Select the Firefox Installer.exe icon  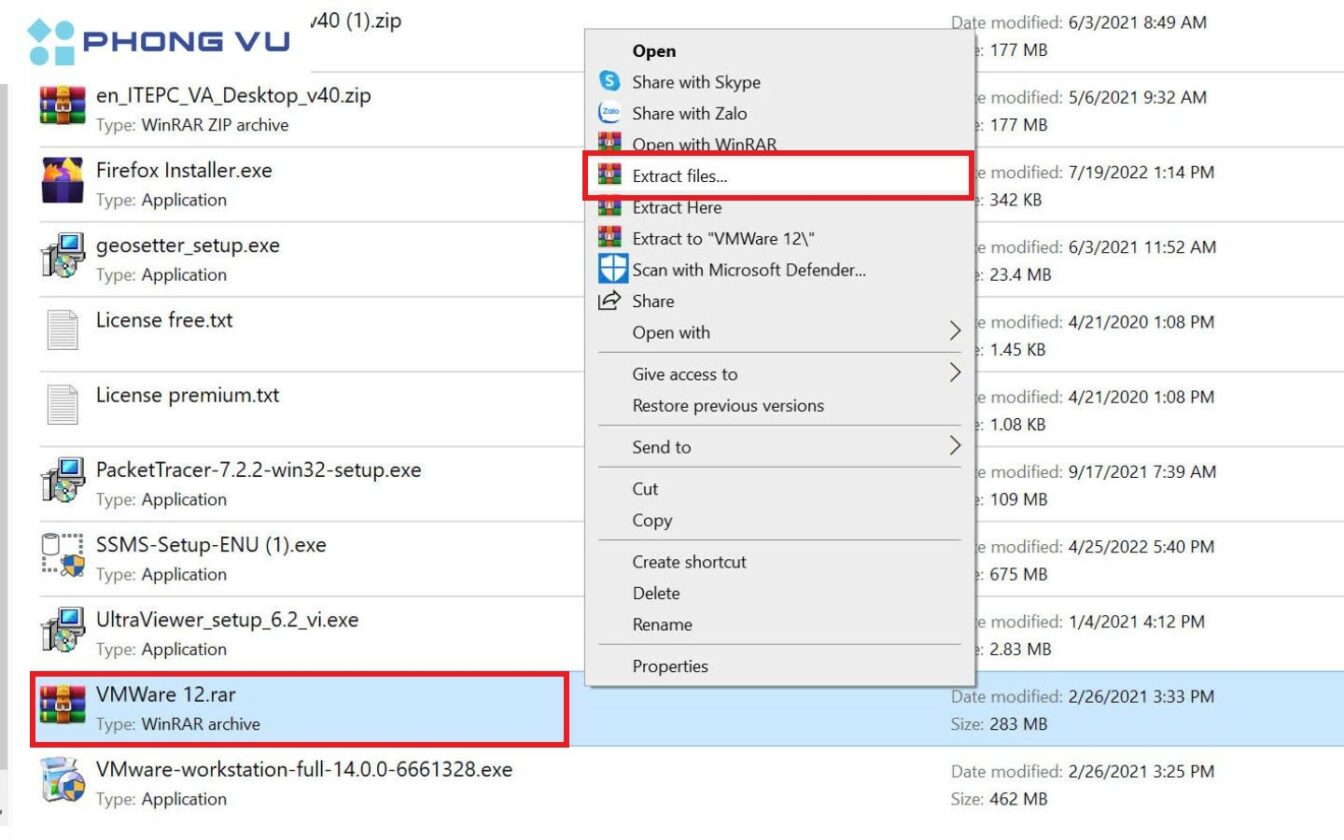[x=62, y=181]
